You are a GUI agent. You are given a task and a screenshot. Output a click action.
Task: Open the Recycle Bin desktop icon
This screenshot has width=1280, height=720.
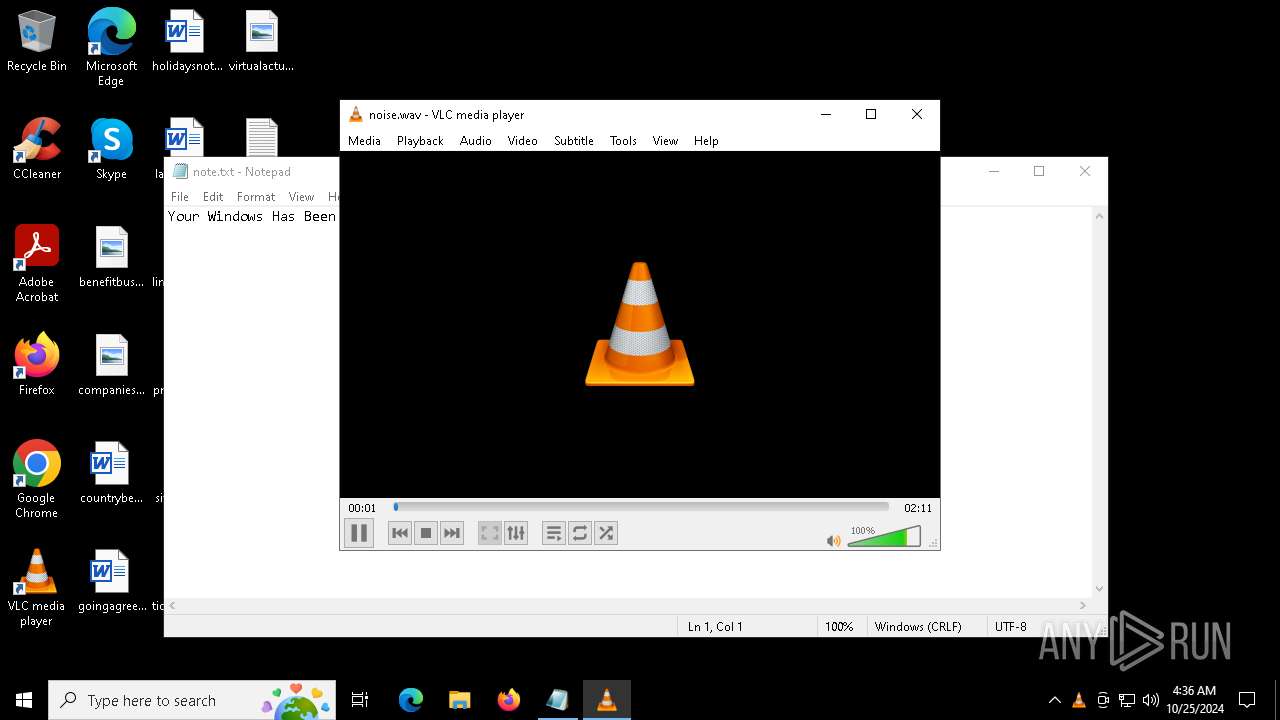[x=37, y=42]
